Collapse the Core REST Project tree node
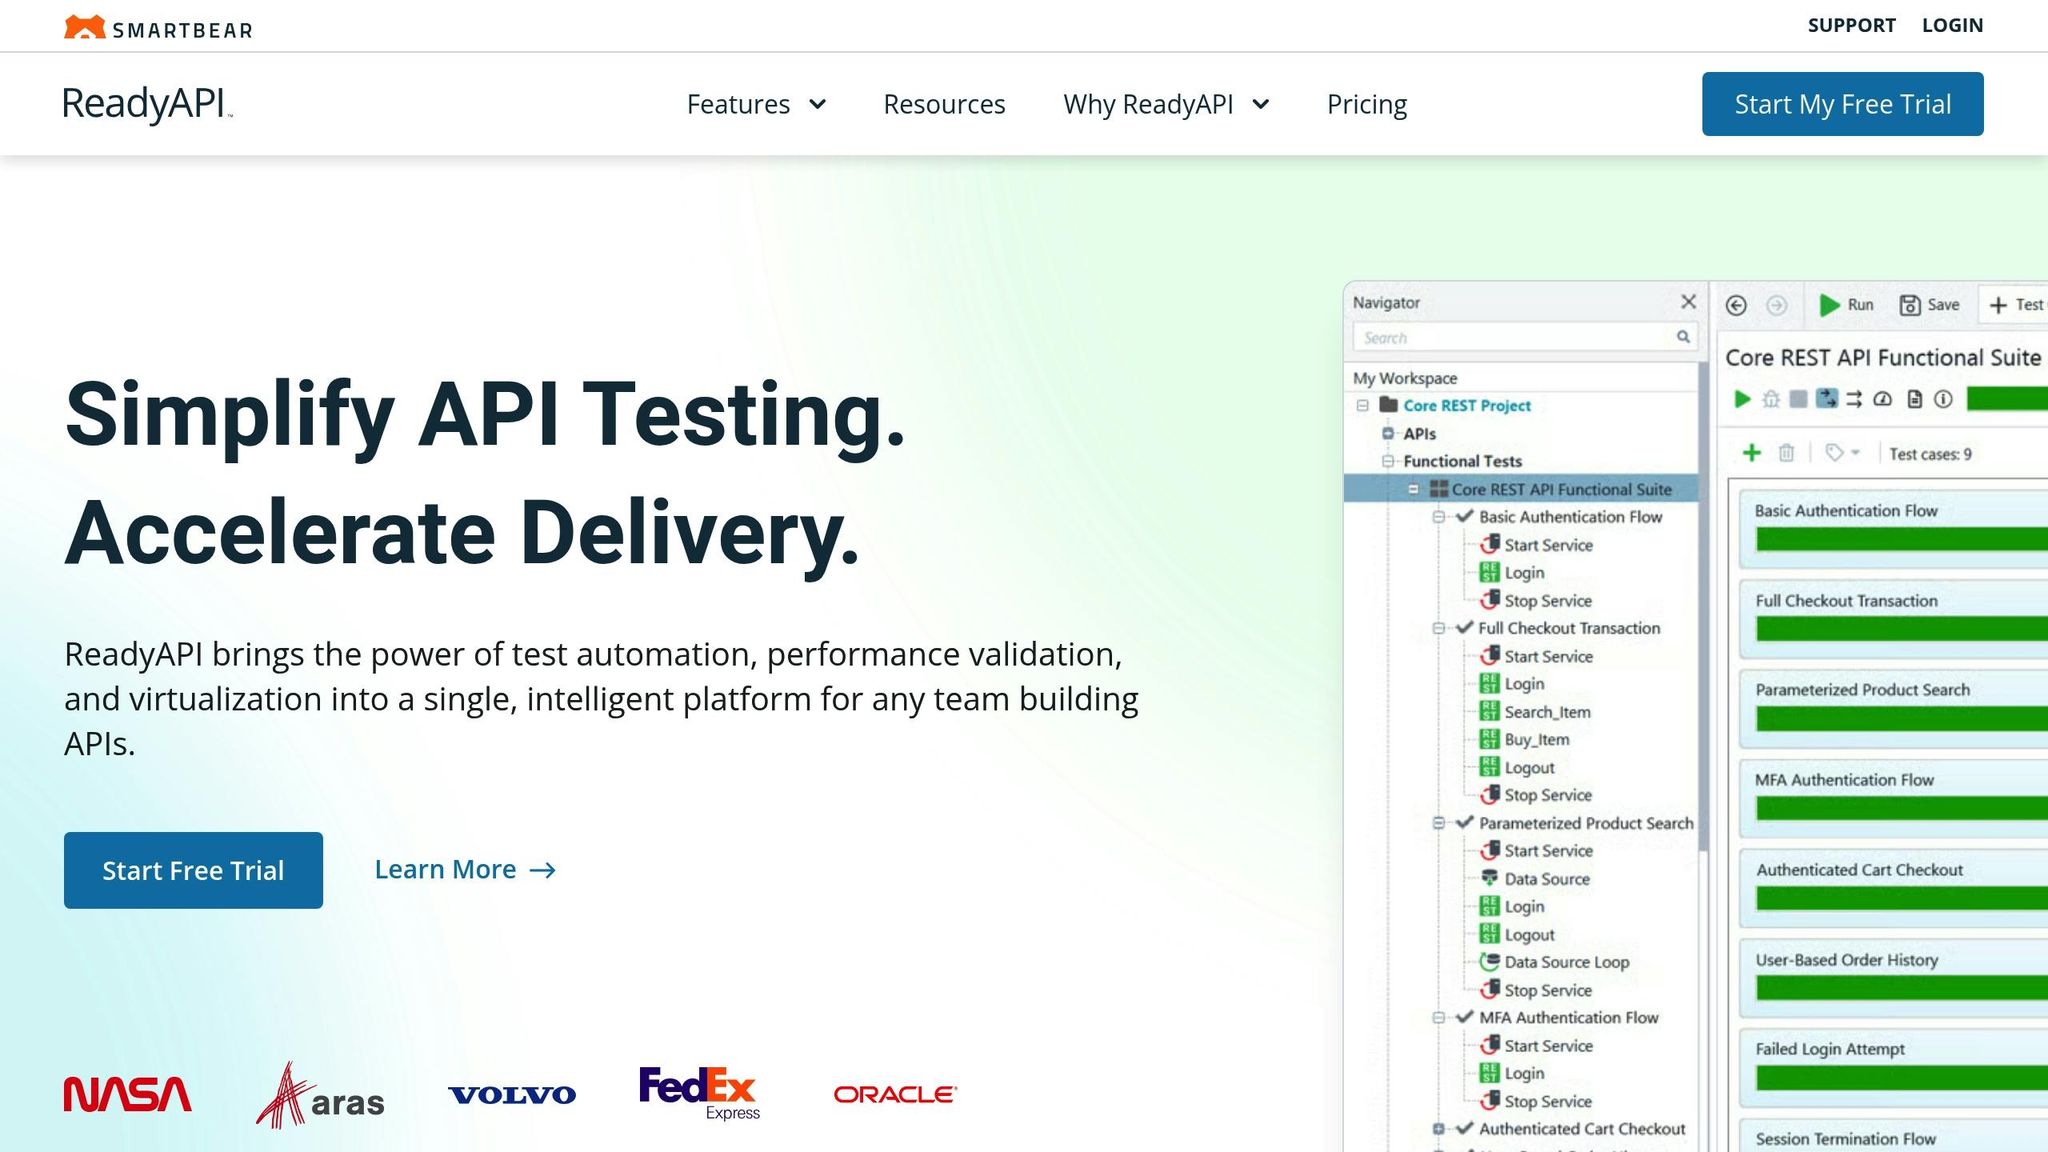2048x1152 pixels. (x=1362, y=405)
